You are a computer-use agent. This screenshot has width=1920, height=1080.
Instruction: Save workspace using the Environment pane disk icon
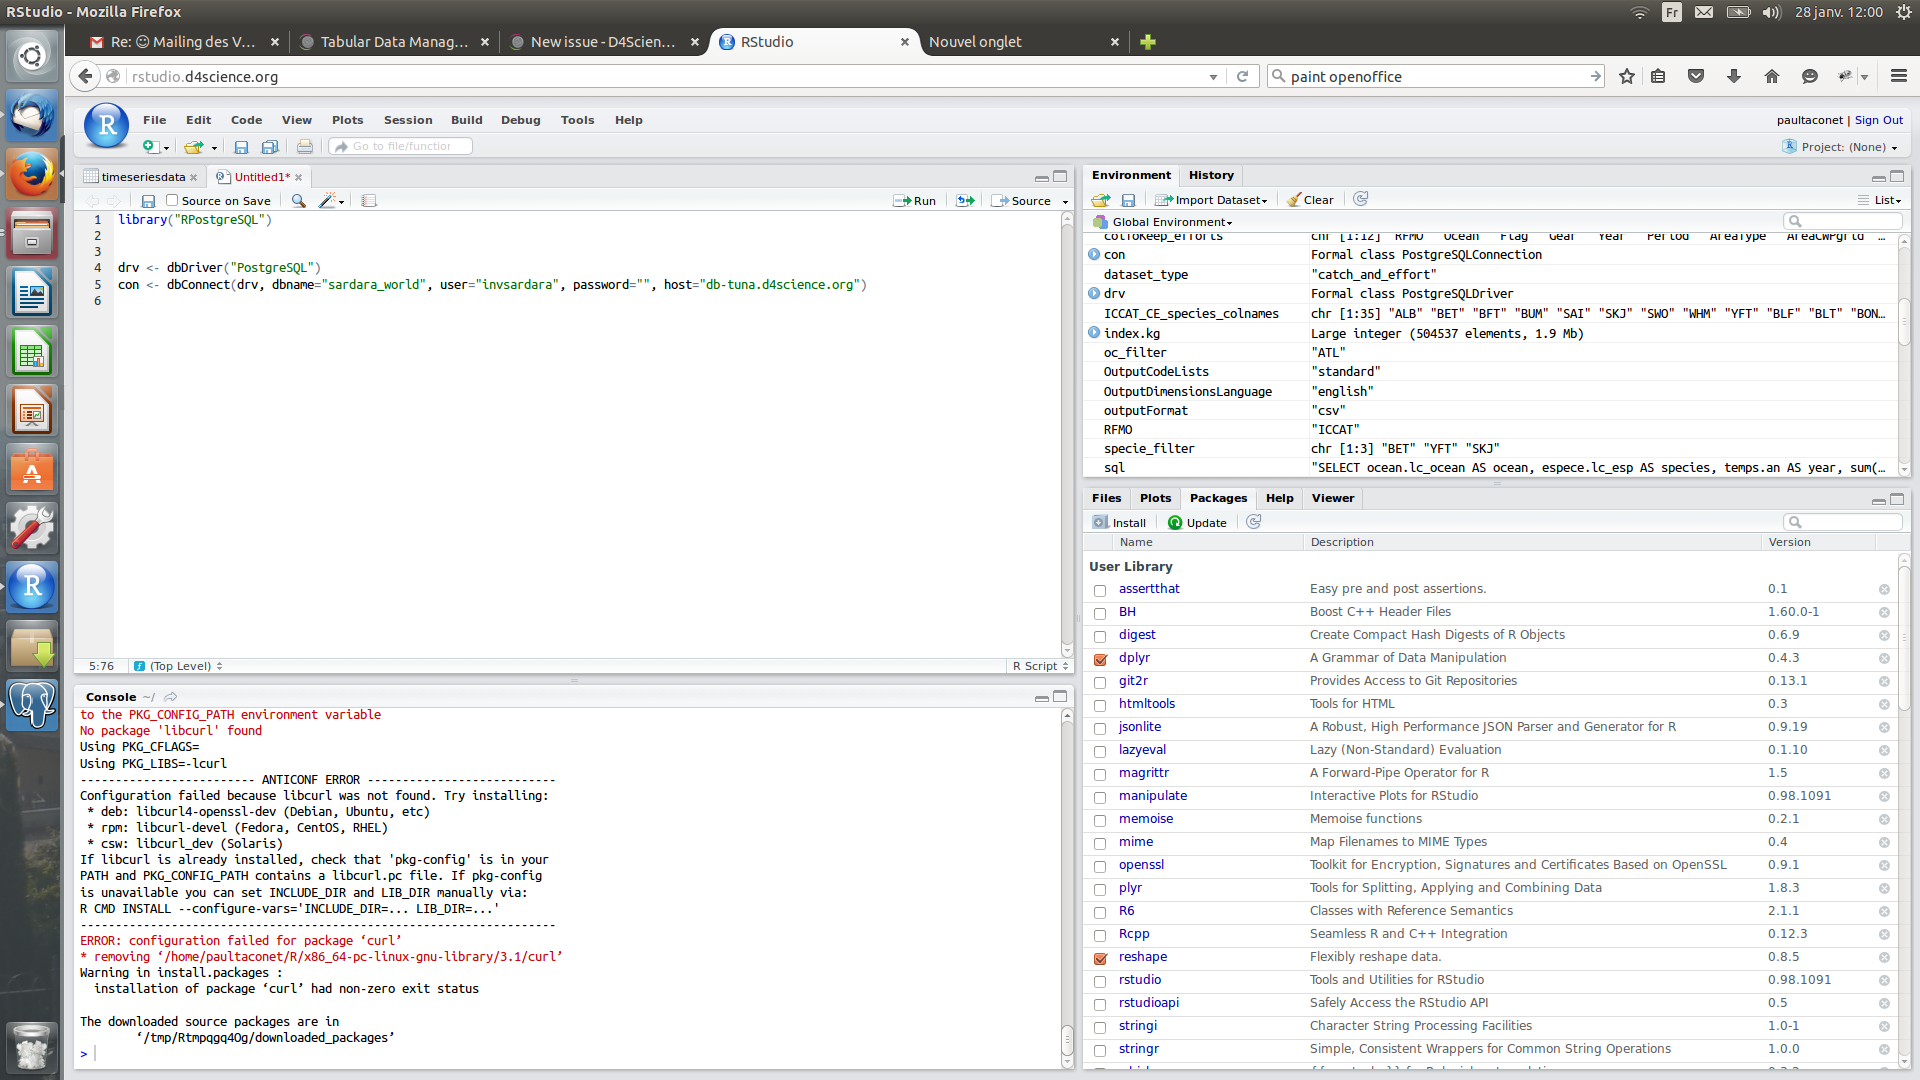1128,200
